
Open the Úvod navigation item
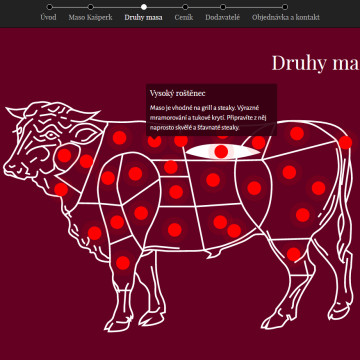pyautogui.click(x=48, y=17)
